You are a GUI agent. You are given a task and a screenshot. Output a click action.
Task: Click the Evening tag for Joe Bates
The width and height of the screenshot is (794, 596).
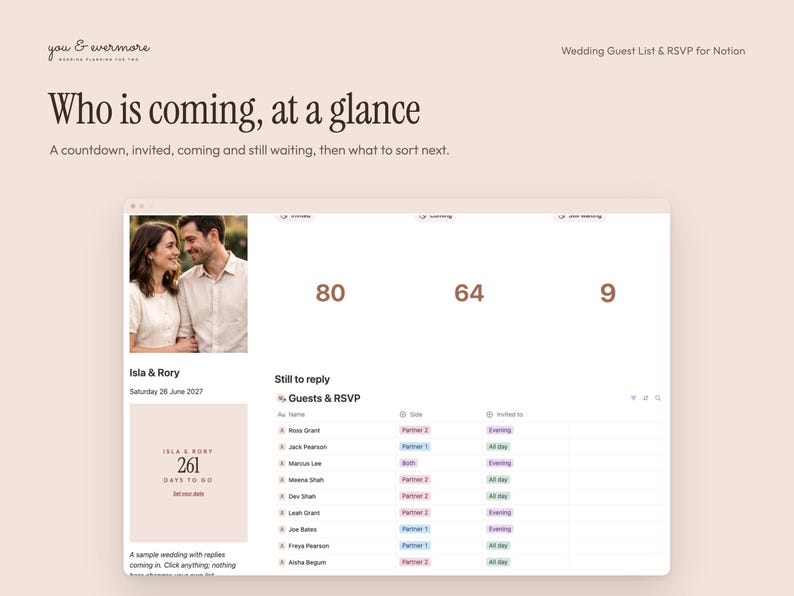click(500, 529)
